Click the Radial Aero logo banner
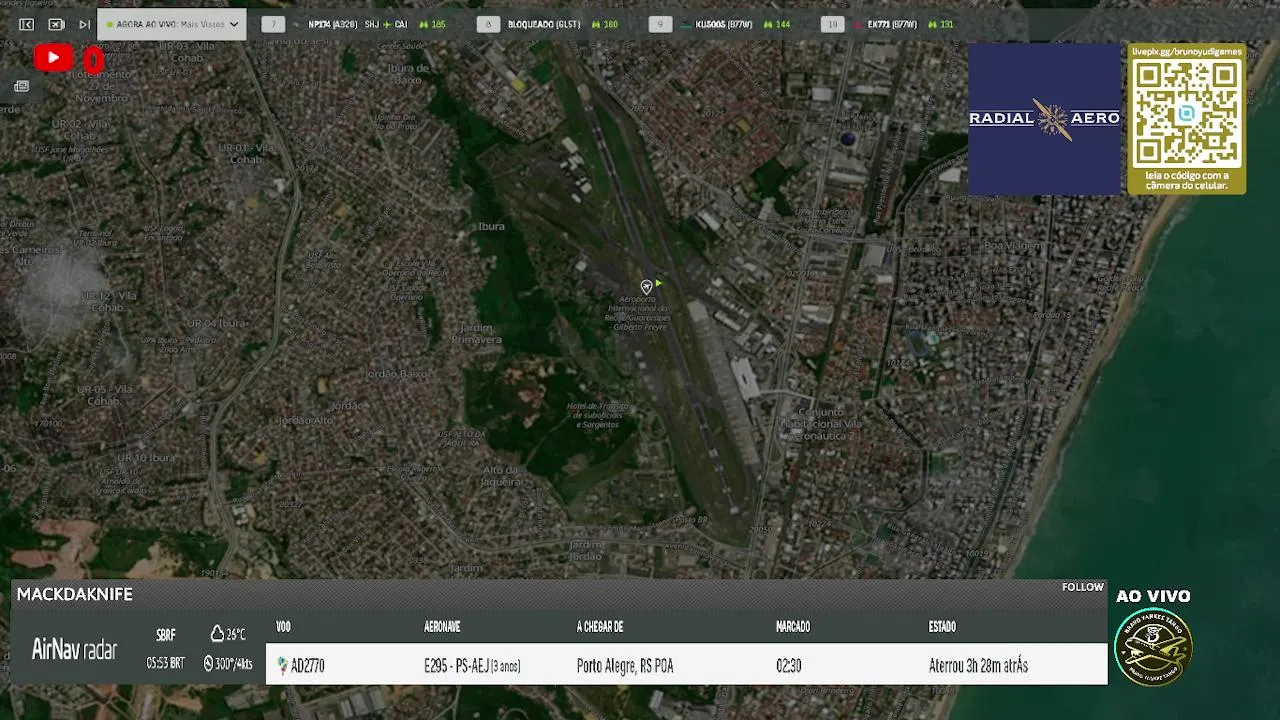Screen dimensions: 1280x720 pos(1044,118)
